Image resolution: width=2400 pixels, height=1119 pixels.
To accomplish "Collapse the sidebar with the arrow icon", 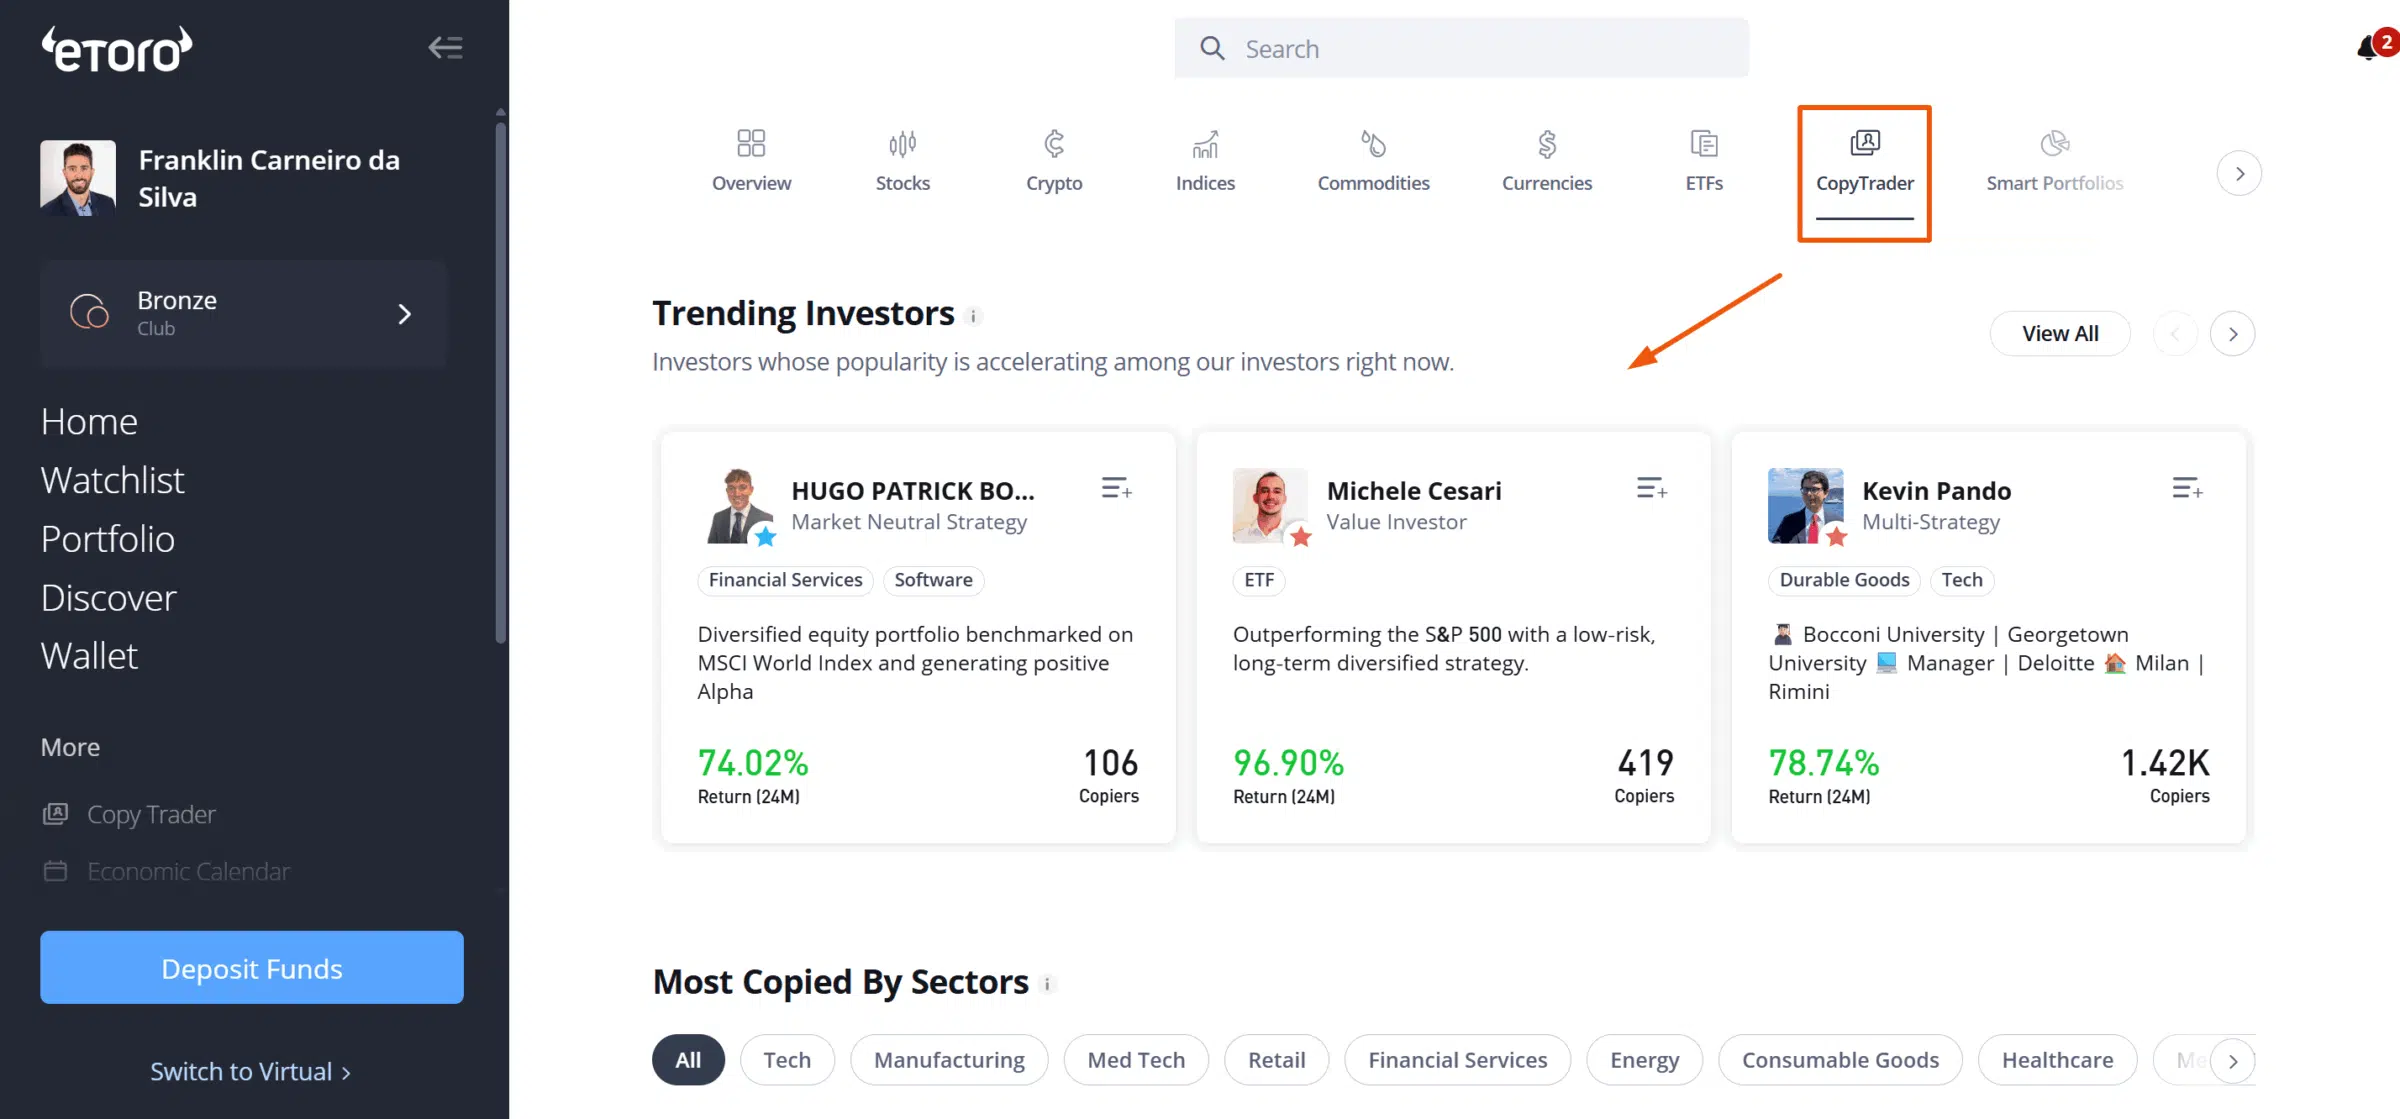I will point(445,47).
